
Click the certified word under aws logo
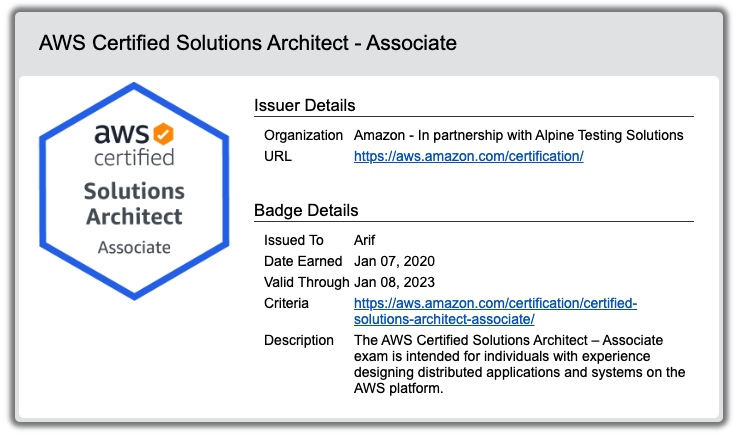click(x=134, y=157)
